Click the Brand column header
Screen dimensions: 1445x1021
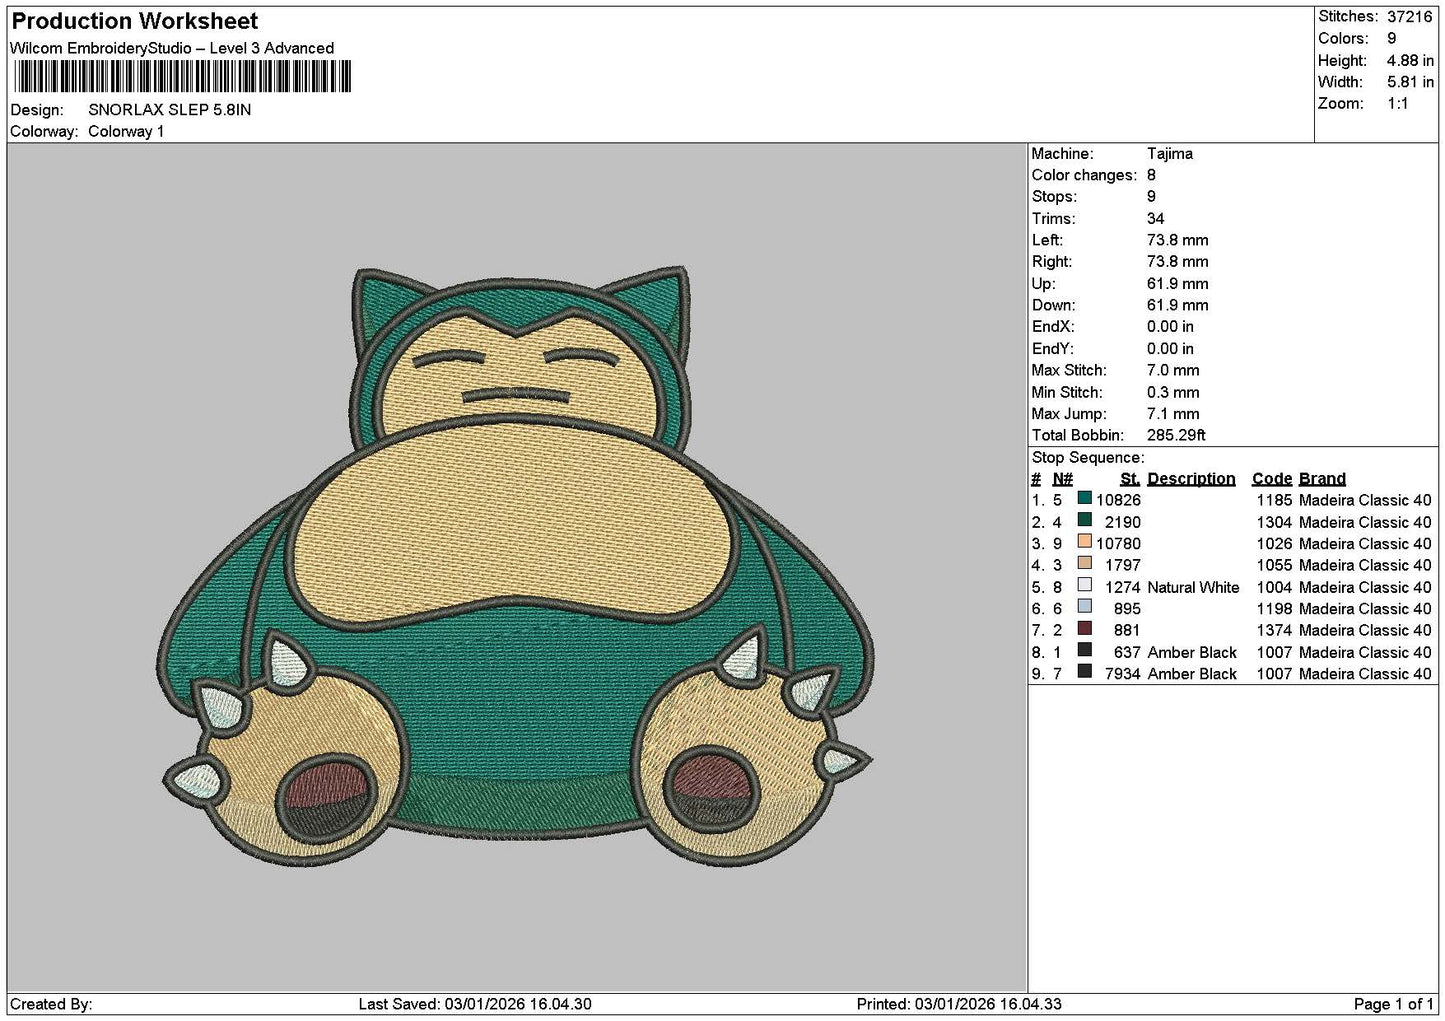coord(1323,479)
